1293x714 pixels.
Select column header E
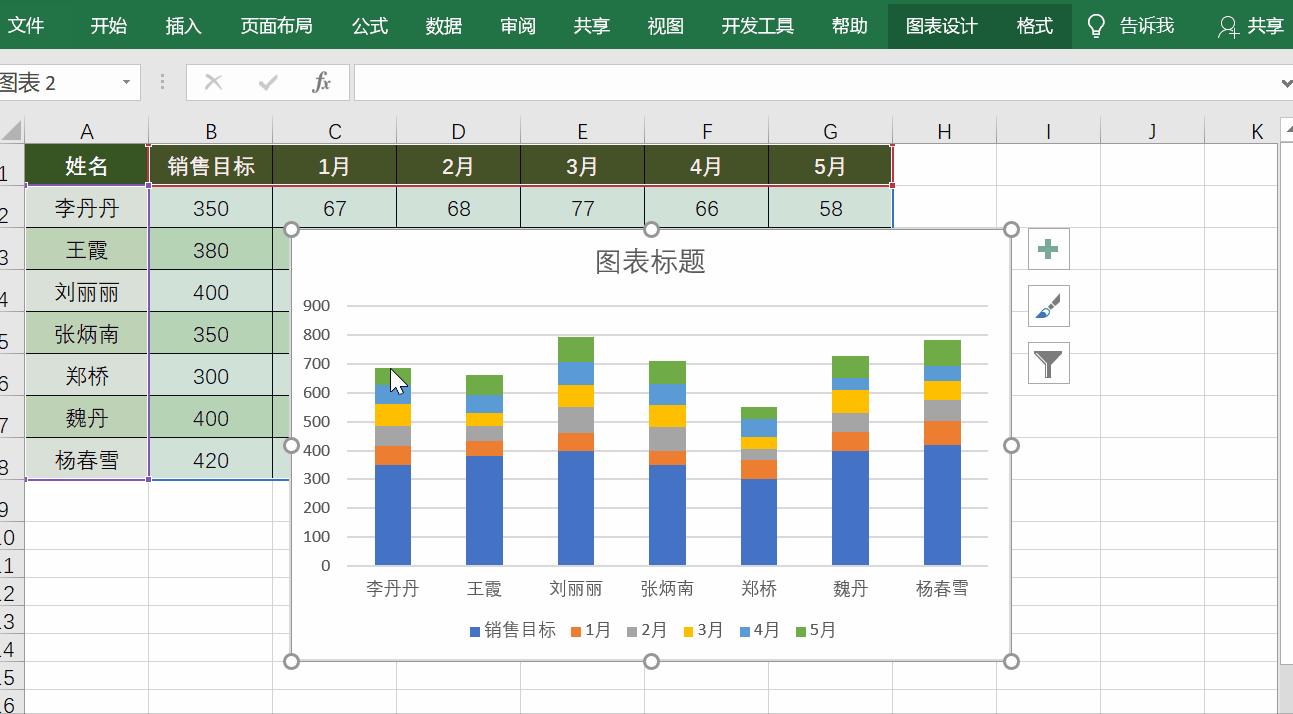coord(582,130)
